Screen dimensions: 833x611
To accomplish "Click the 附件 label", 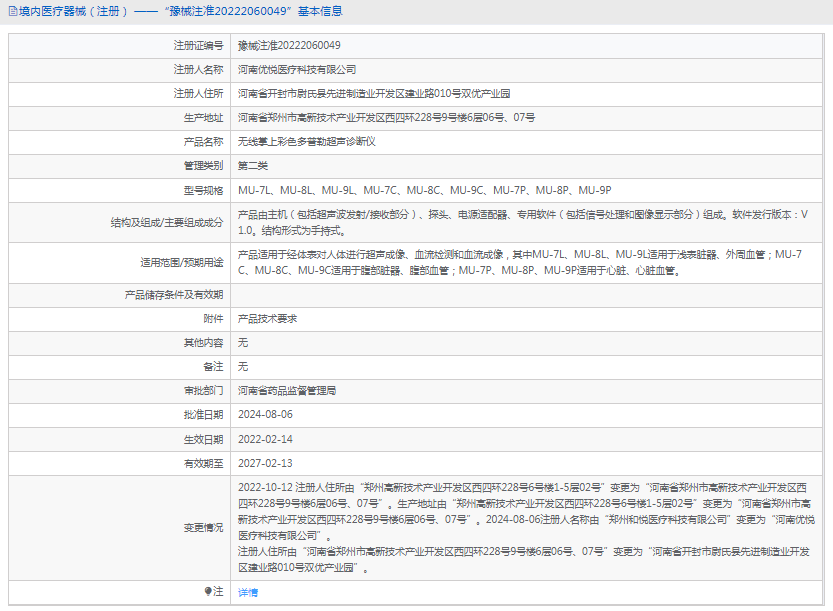I will [214, 319].
